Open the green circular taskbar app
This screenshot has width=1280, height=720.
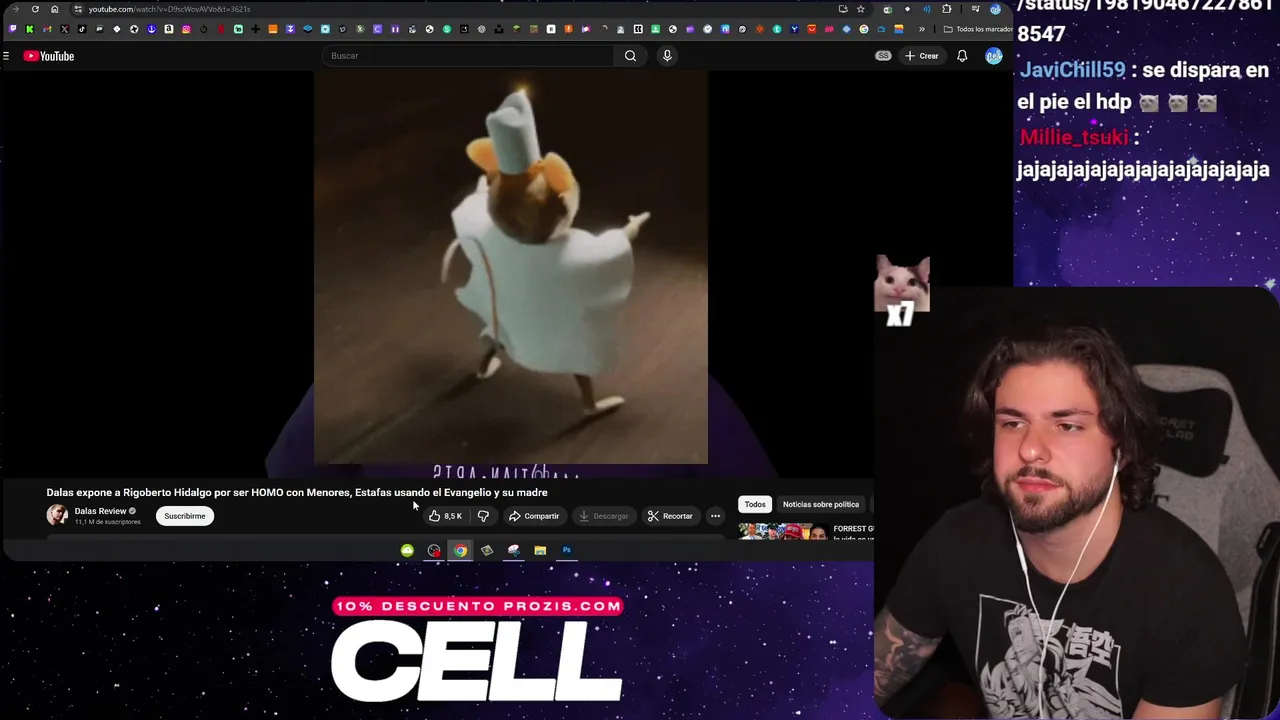pyautogui.click(x=407, y=550)
